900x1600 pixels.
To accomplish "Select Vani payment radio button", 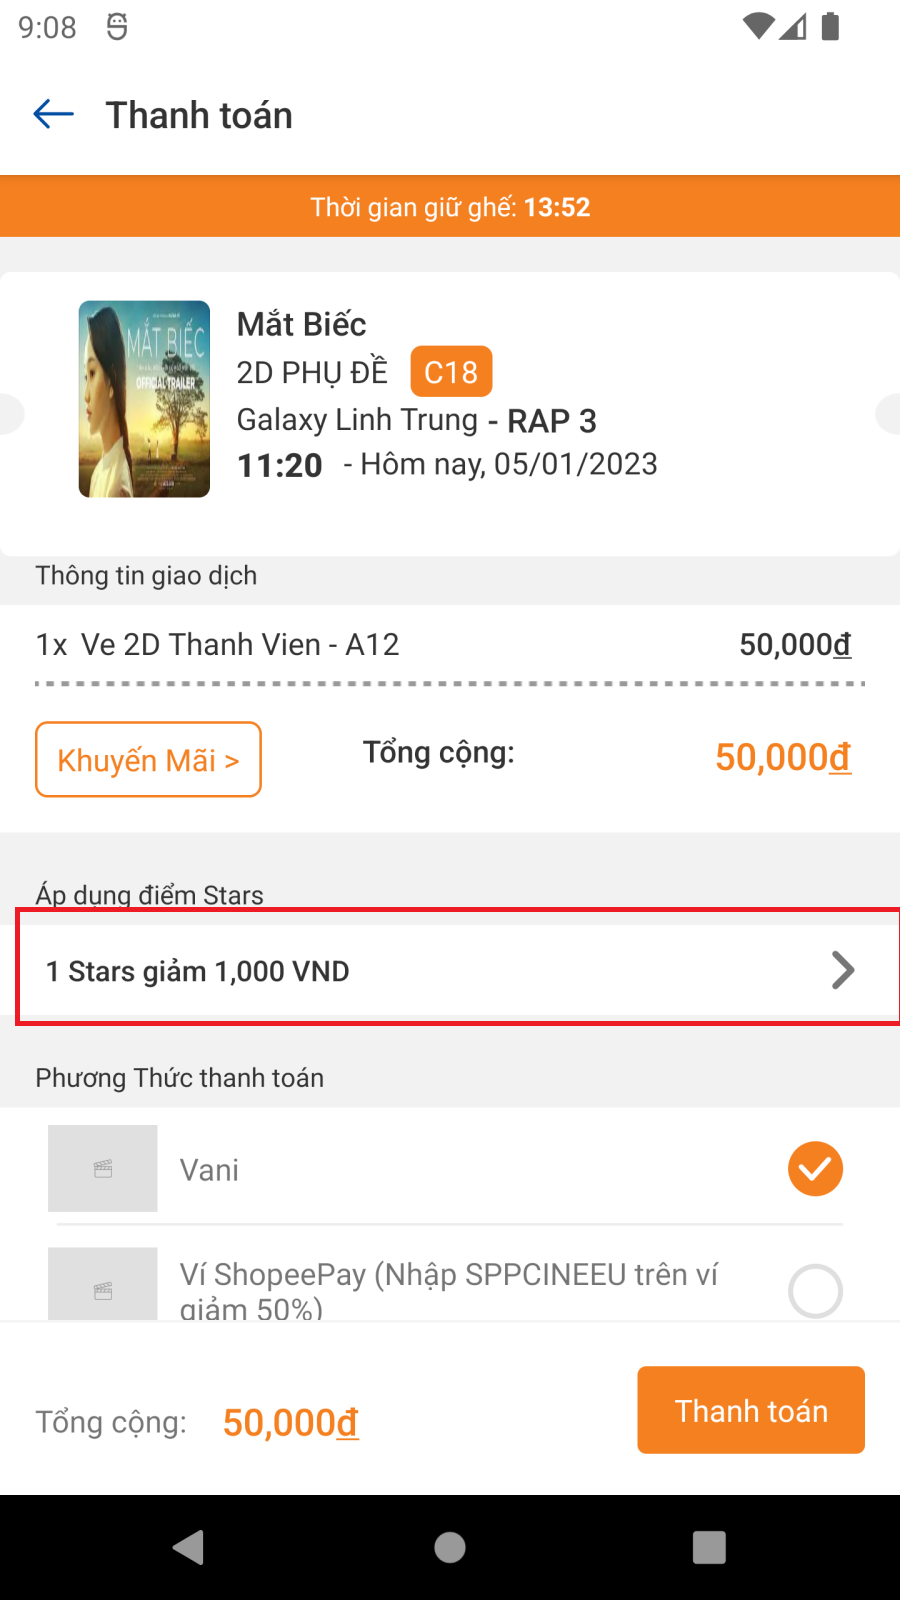I will coord(815,1168).
